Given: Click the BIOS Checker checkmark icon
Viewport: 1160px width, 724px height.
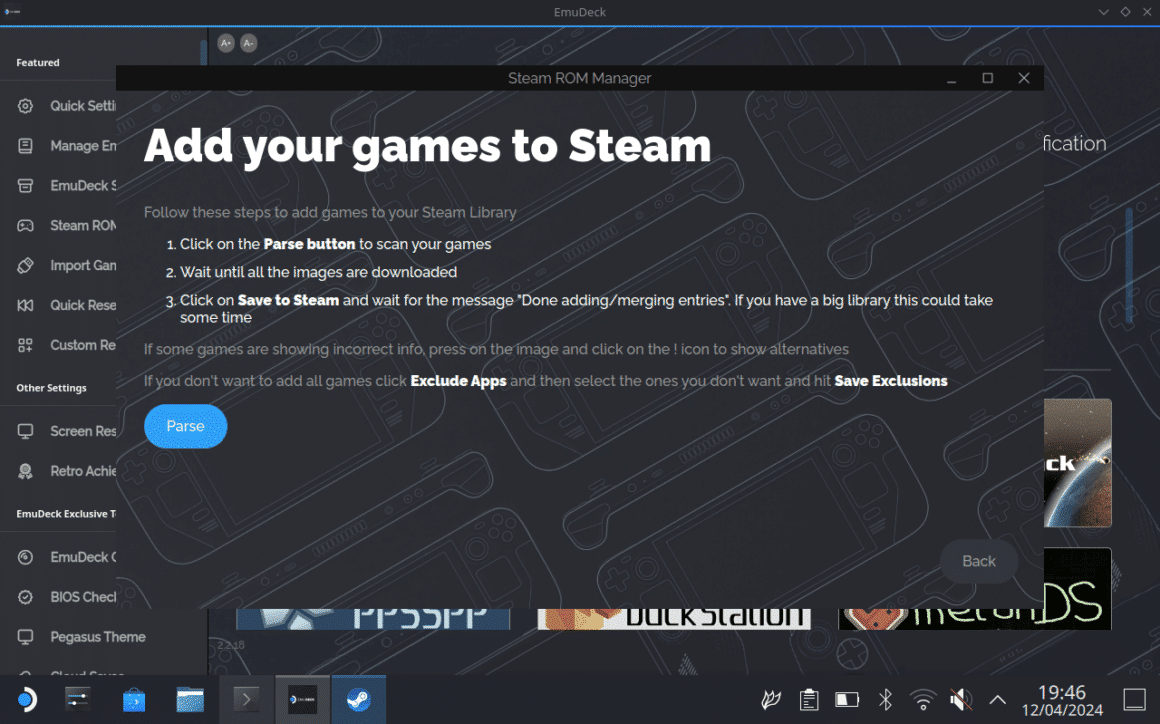Looking at the screenshot, I should [x=25, y=597].
